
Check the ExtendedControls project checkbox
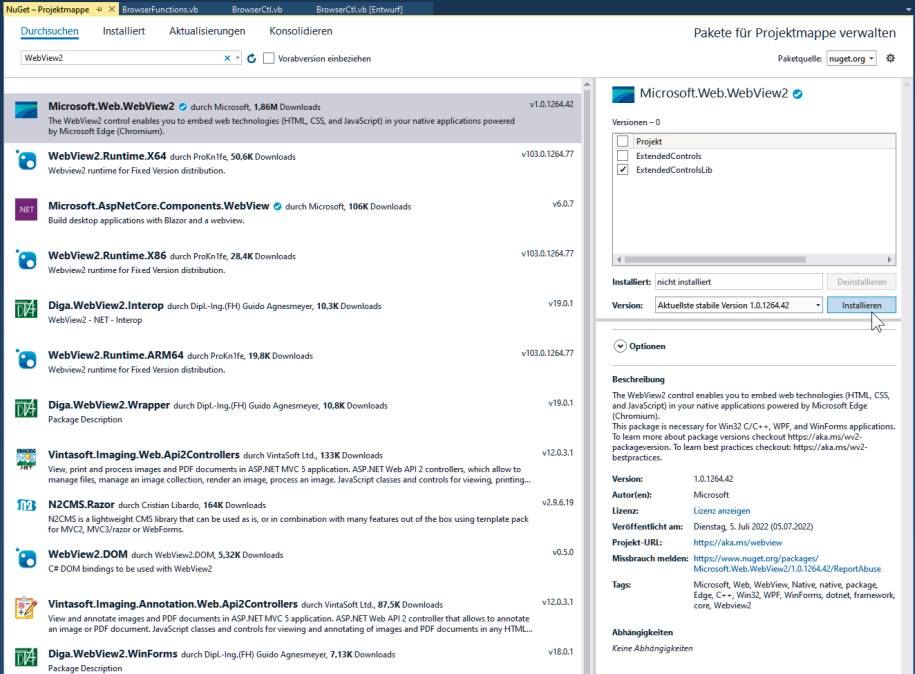tap(623, 156)
